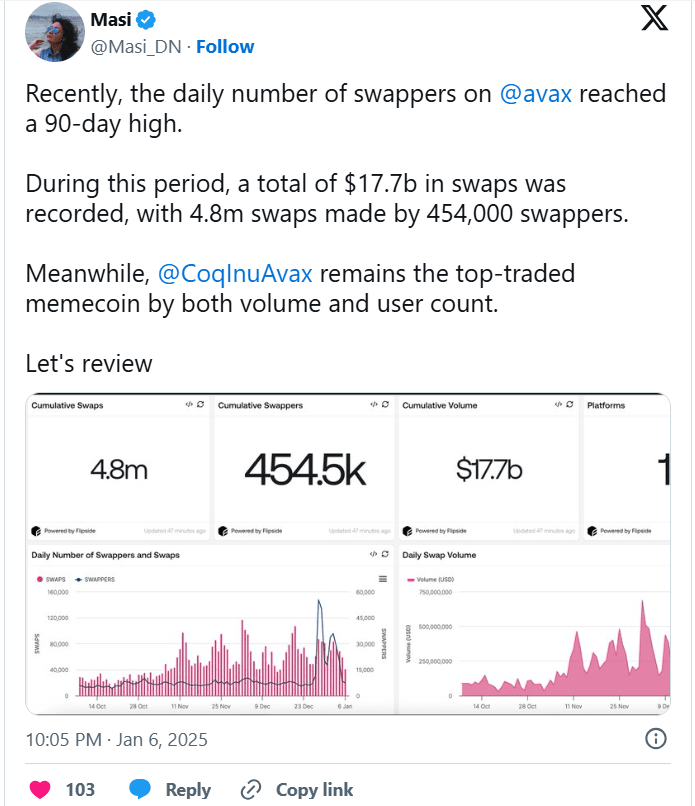Follow the @Masi_DN account

tap(225, 46)
